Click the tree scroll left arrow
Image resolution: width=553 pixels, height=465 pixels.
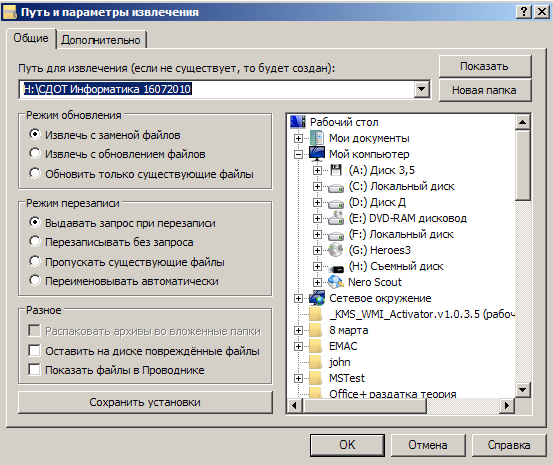pos(295,406)
